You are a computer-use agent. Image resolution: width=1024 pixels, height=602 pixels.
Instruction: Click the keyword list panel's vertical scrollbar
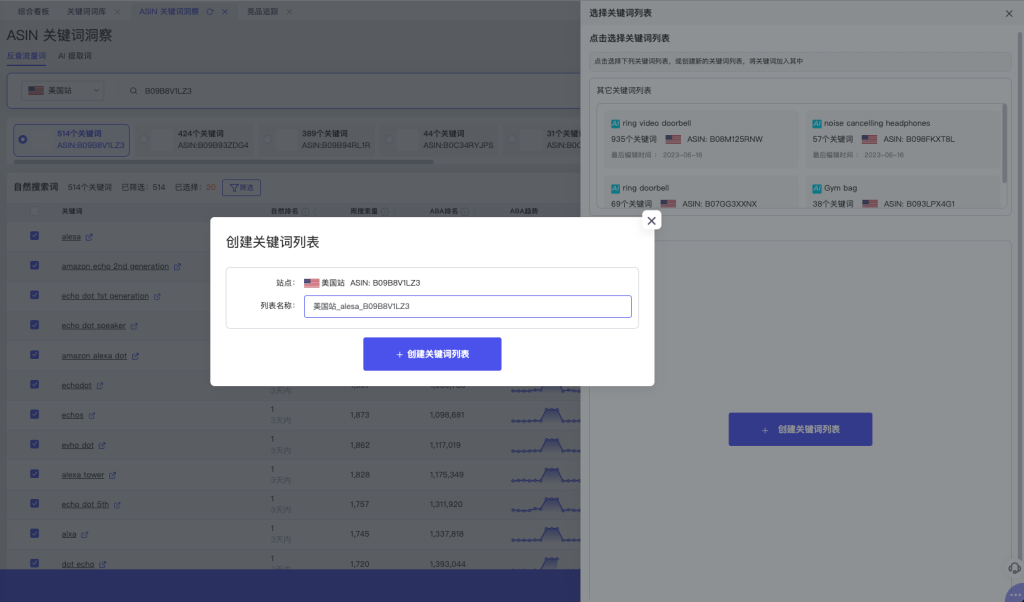[x=1004, y=143]
